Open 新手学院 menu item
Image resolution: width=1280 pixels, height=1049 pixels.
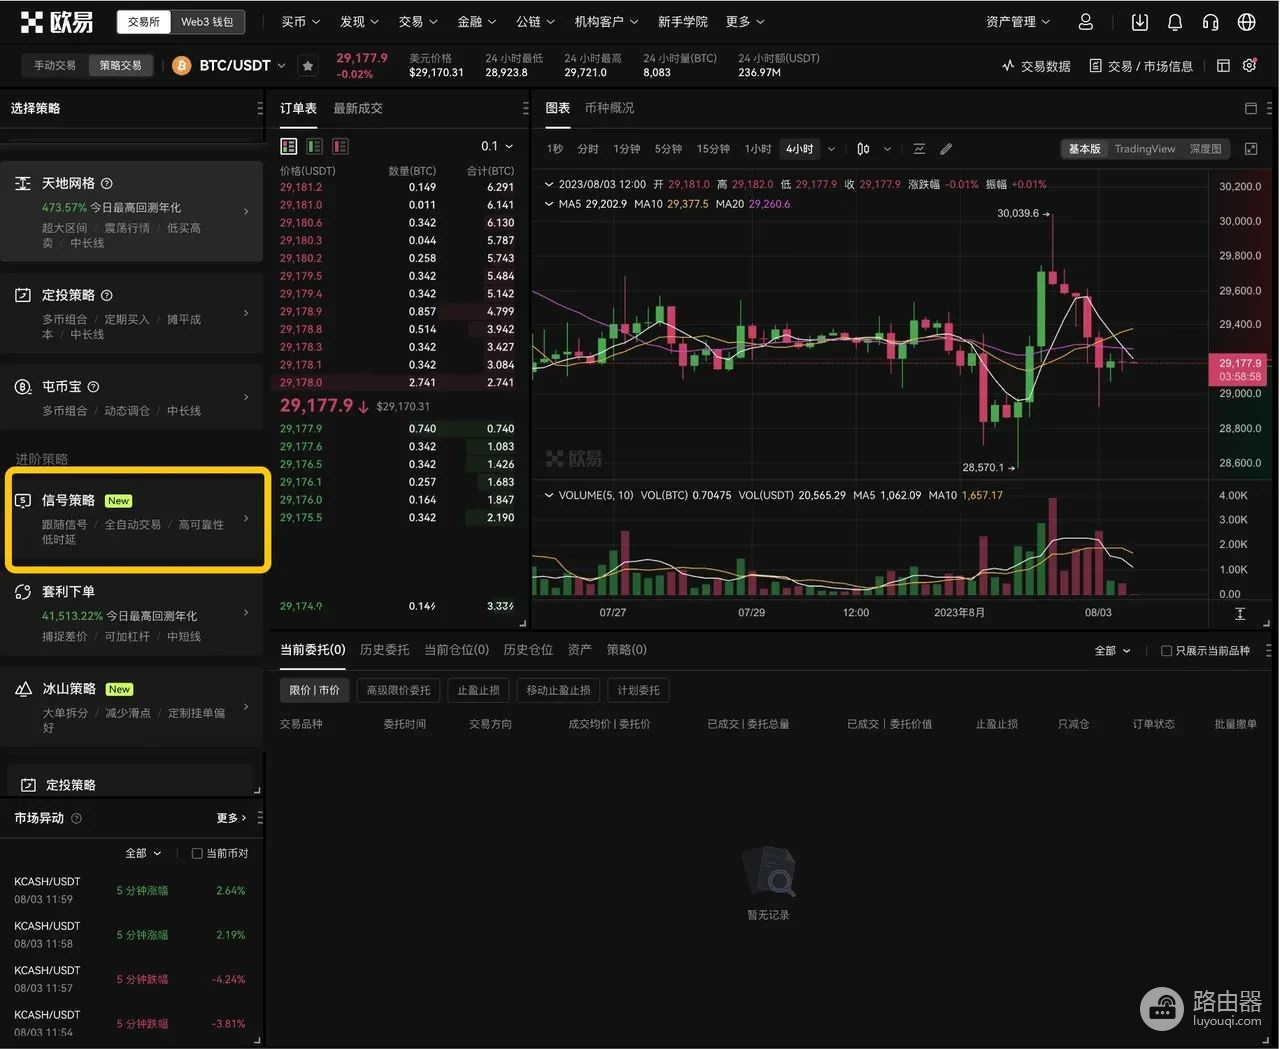coord(682,22)
